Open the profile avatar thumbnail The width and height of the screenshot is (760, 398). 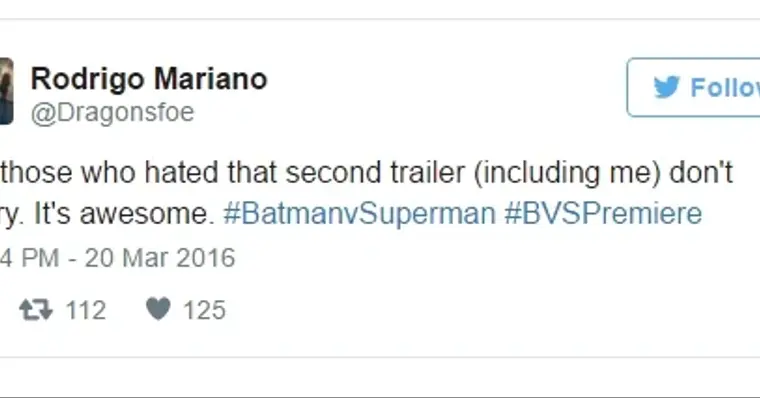(x=6, y=91)
